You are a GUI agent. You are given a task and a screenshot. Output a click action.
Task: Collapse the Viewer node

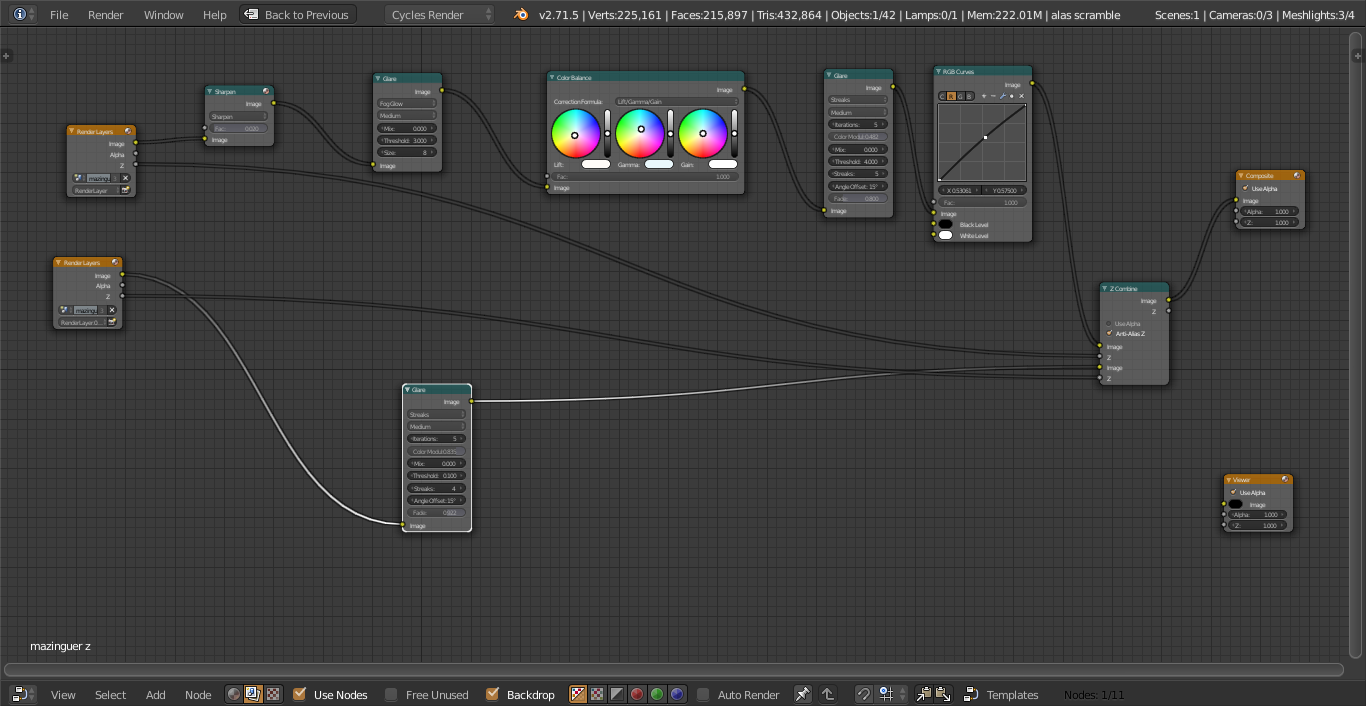1229,479
